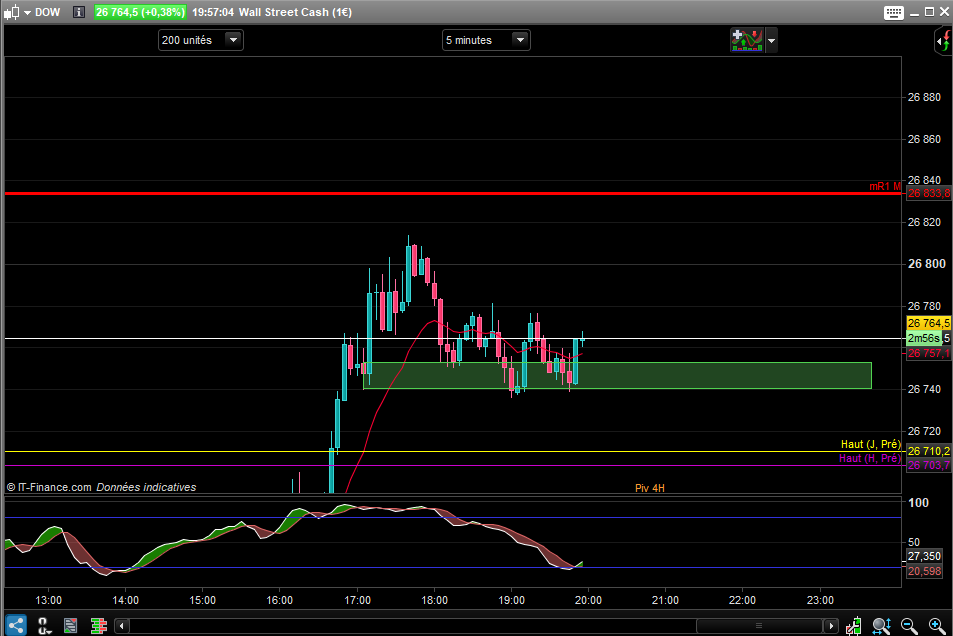The image size is (953, 636).
Task: Click the DOW ticker label
Action: click(x=47, y=12)
